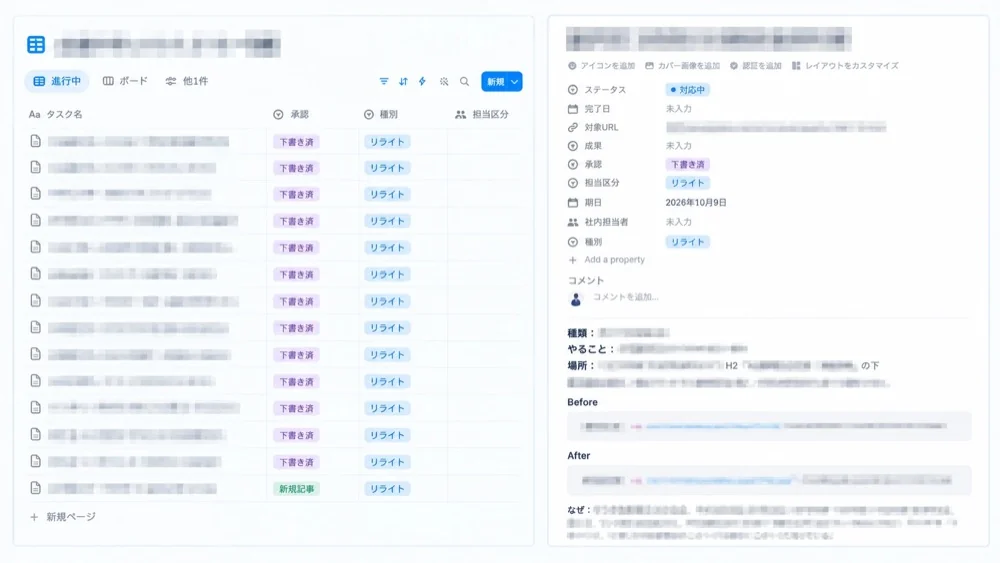Screen dimensions: 1000x563
Task: Open リライト value of 担当区分 property
Action: pyautogui.click(x=688, y=183)
